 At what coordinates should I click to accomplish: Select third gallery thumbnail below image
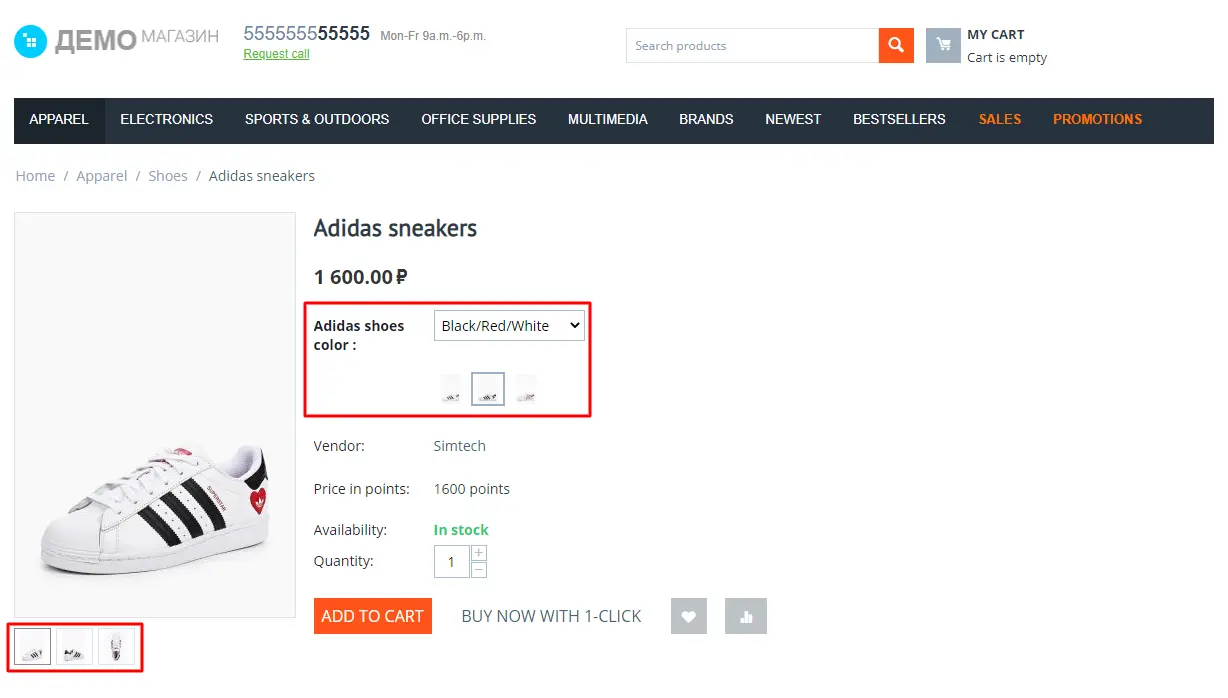(117, 646)
